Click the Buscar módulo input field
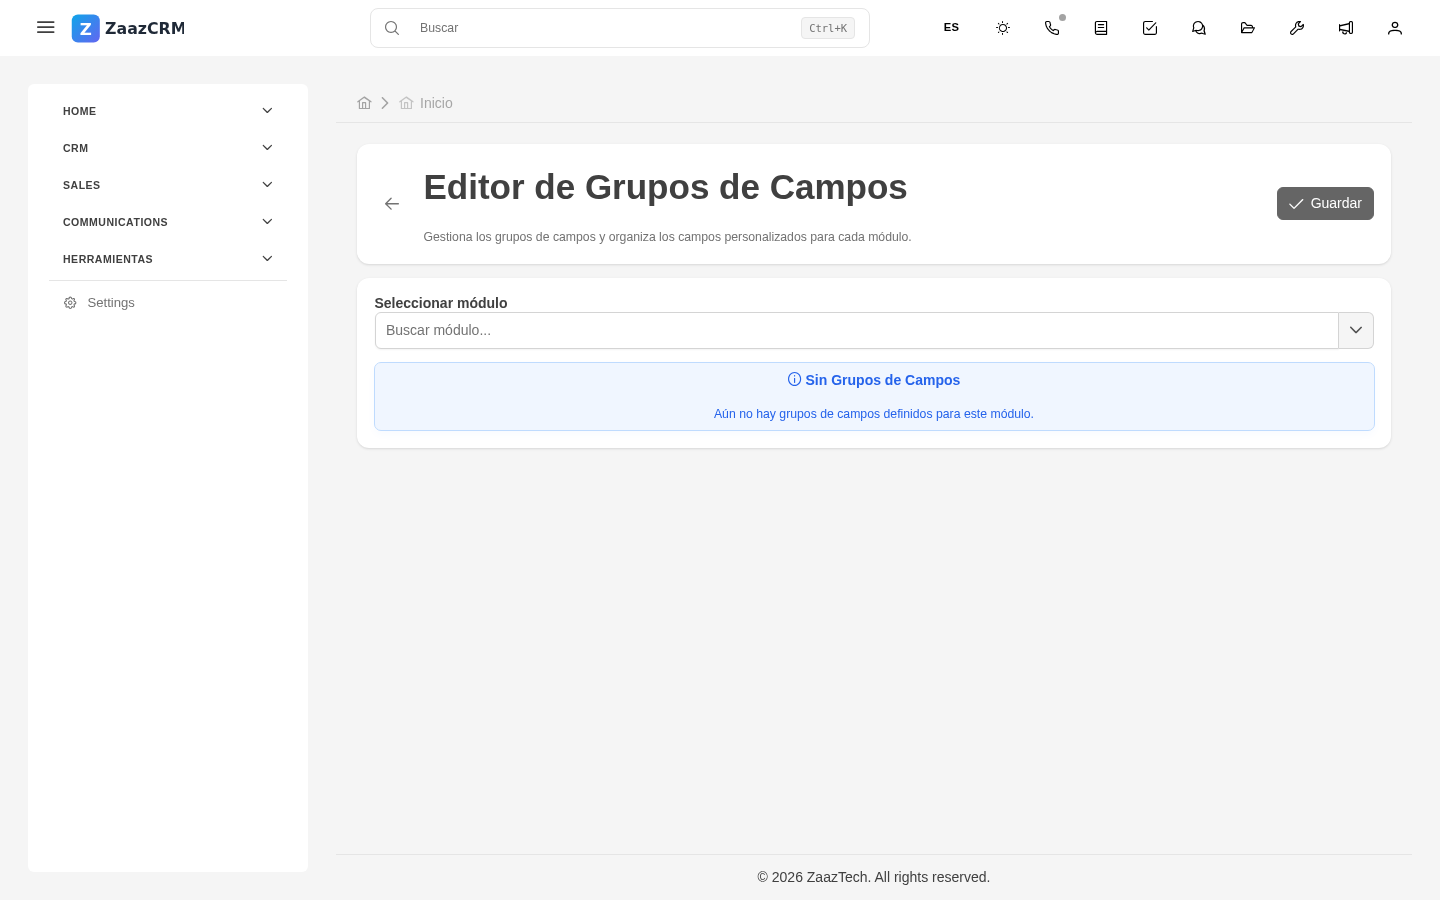The image size is (1440, 900). click(x=856, y=330)
